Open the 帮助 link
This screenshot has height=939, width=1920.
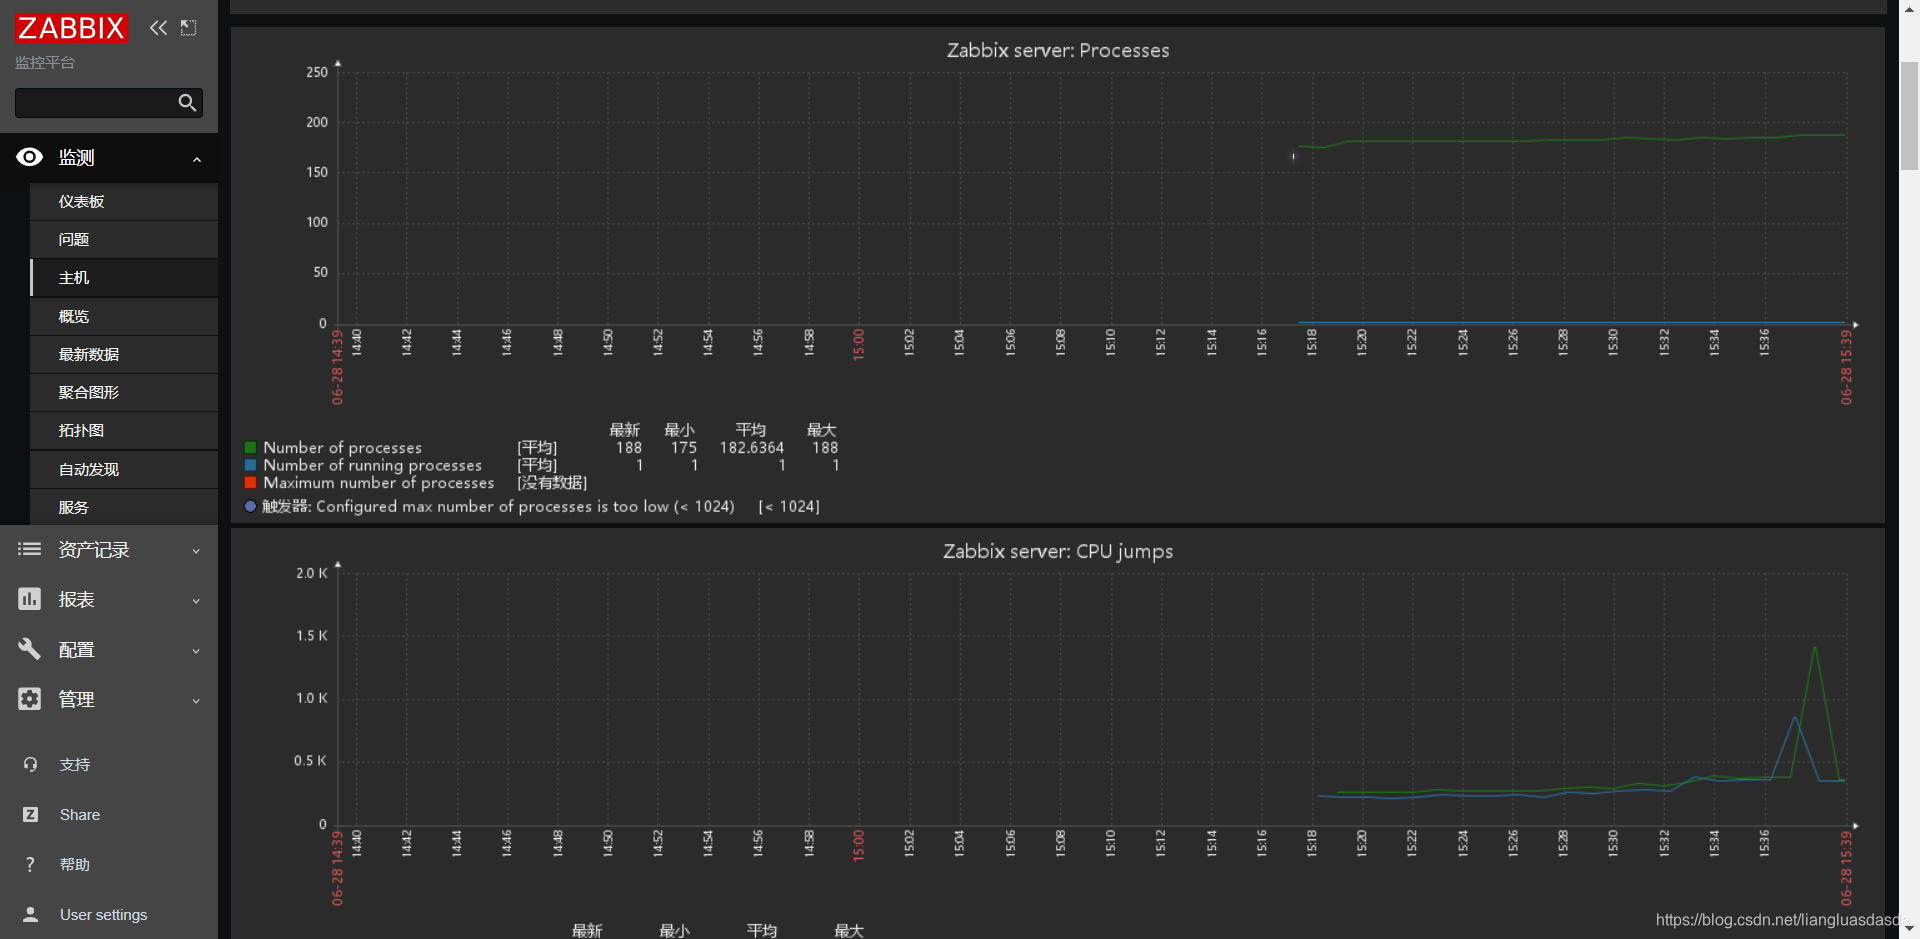pyautogui.click(x=75, y=865)
